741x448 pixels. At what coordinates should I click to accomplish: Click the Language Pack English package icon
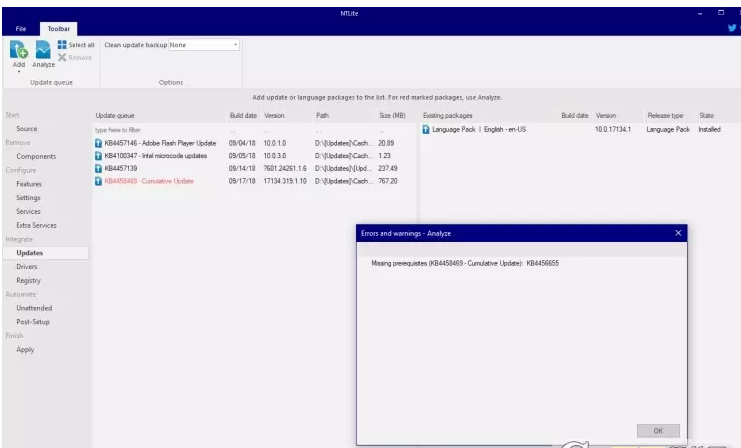click(x=426, y=129)
